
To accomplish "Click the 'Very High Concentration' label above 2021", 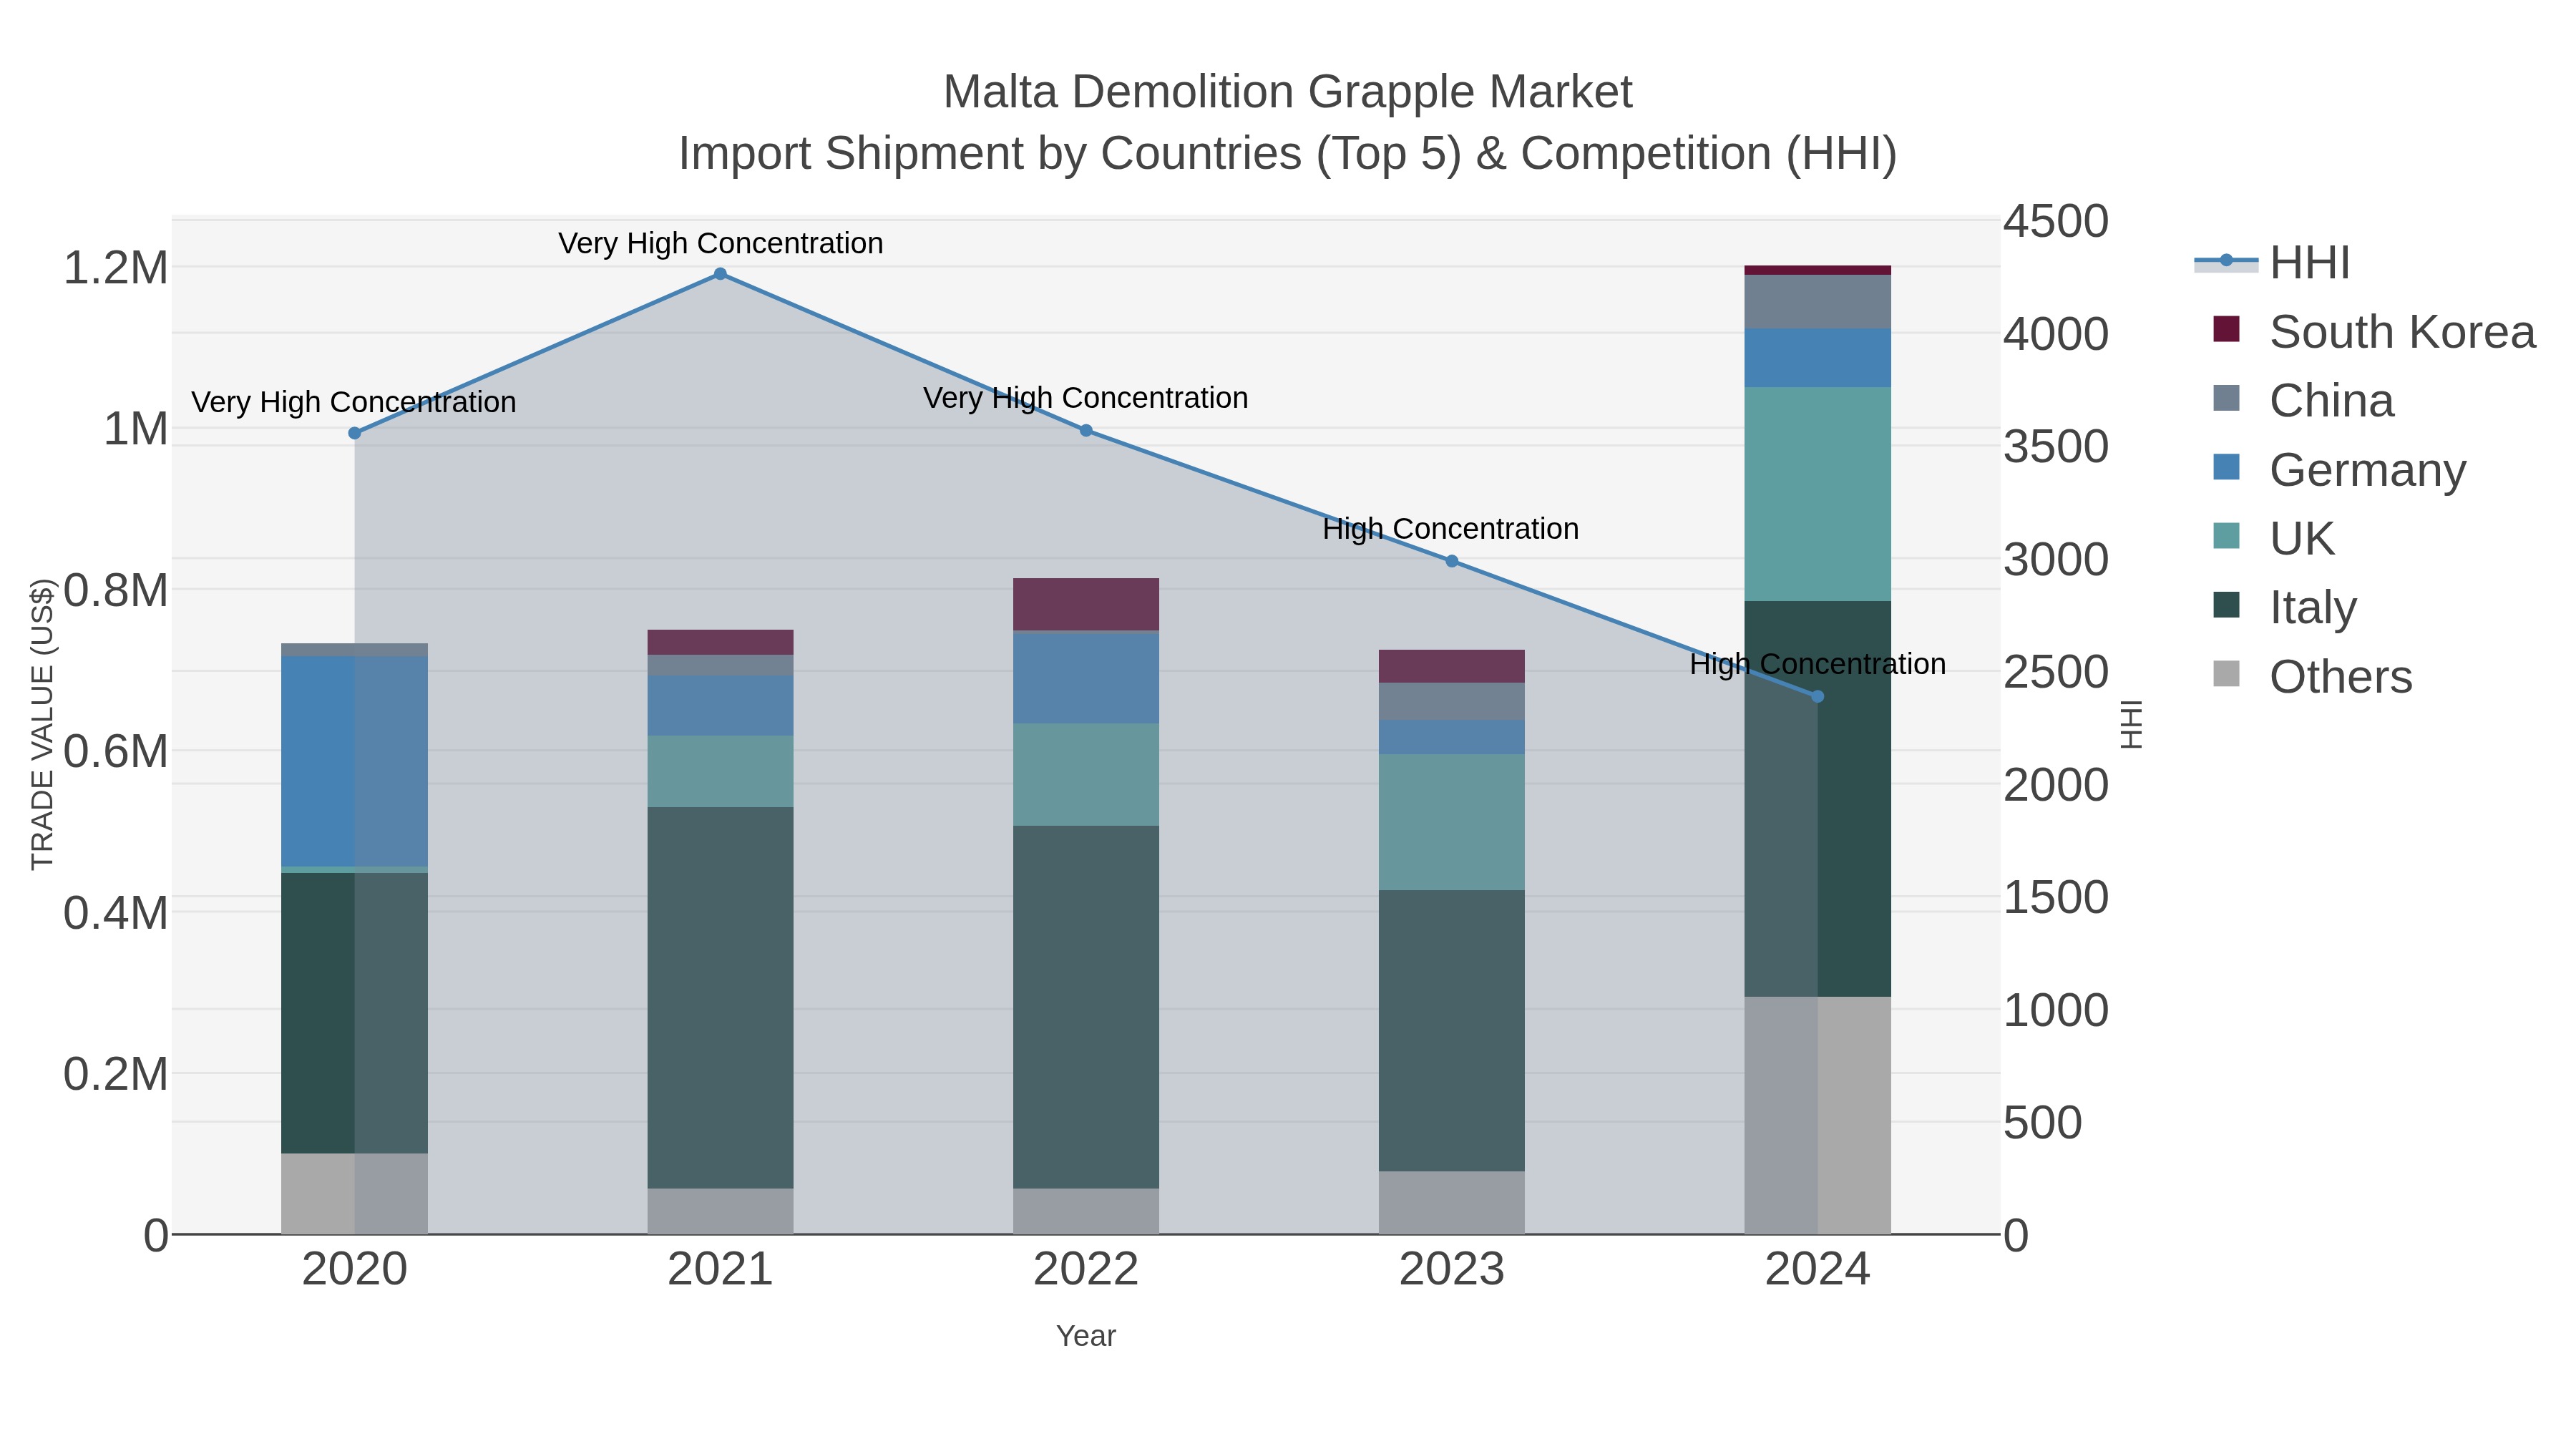I will (720, 243).
